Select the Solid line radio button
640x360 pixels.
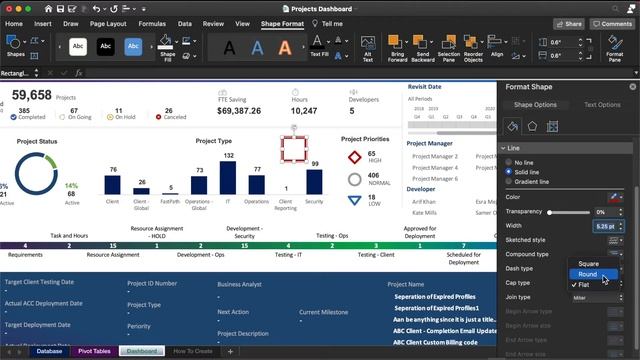point(509,172)
